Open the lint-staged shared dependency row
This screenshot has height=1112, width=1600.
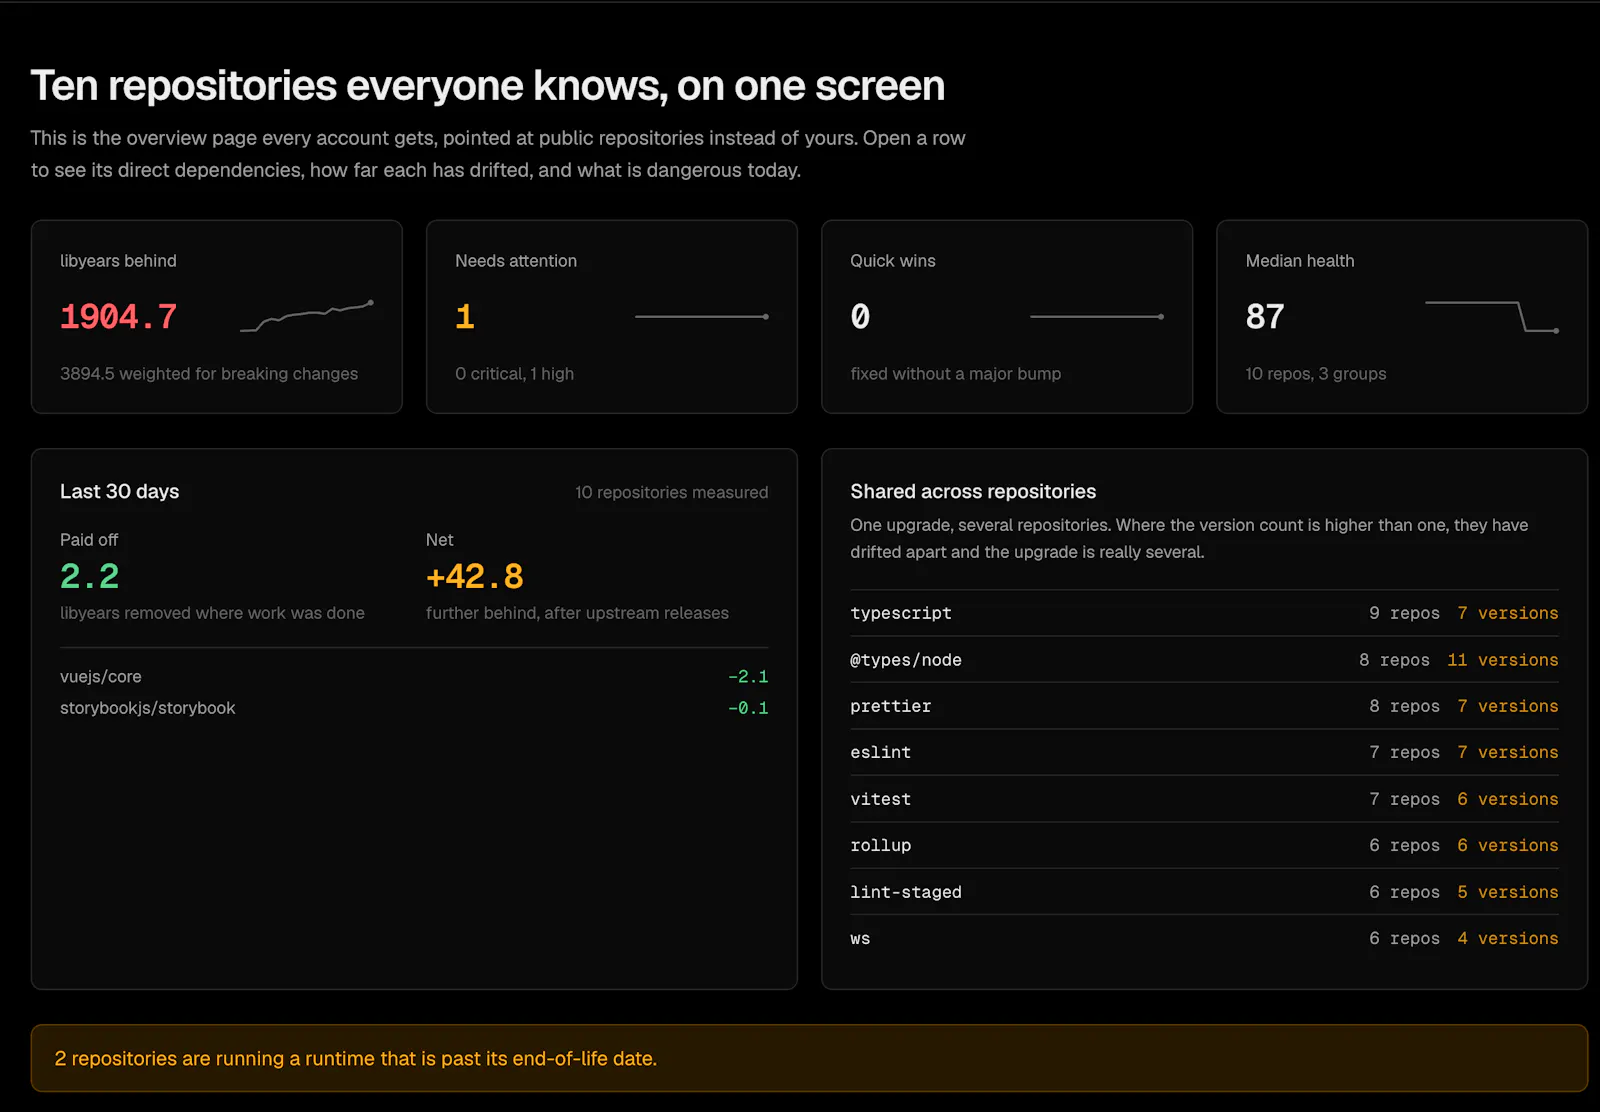pos(1204,892)
